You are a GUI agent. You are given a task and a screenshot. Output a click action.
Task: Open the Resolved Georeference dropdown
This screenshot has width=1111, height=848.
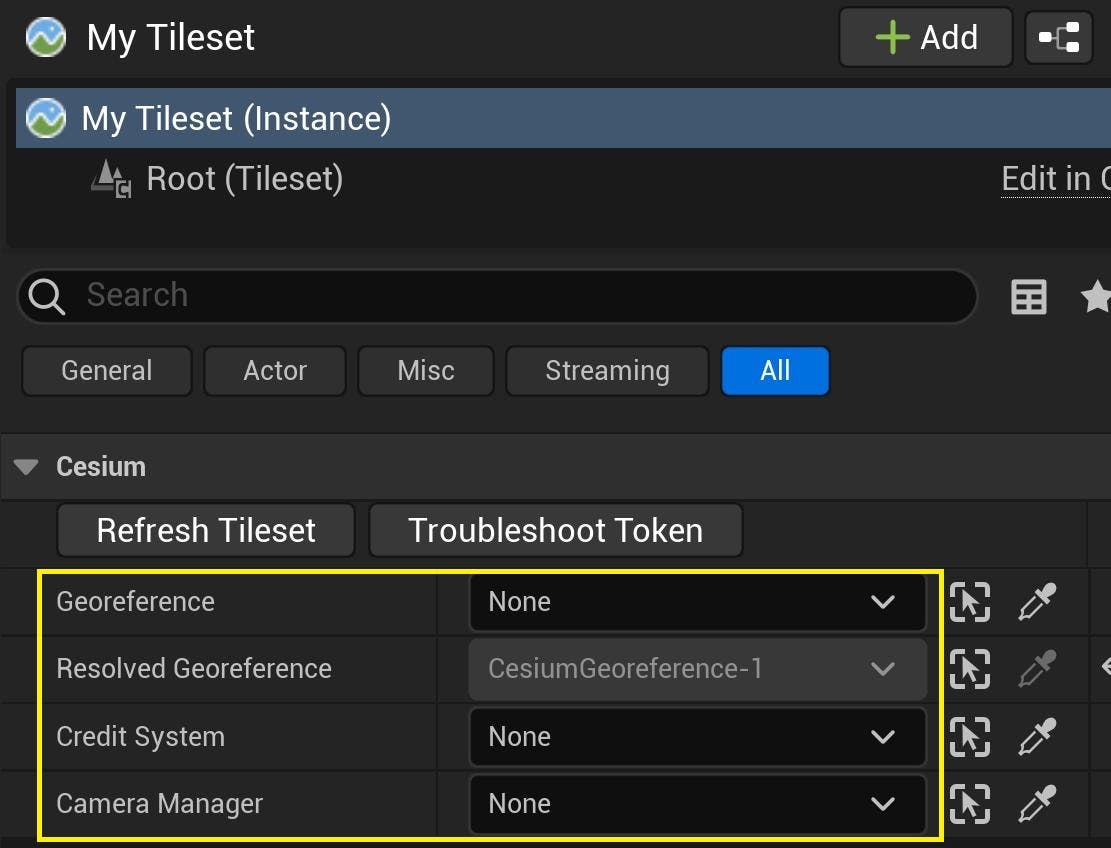coord(697,669)
